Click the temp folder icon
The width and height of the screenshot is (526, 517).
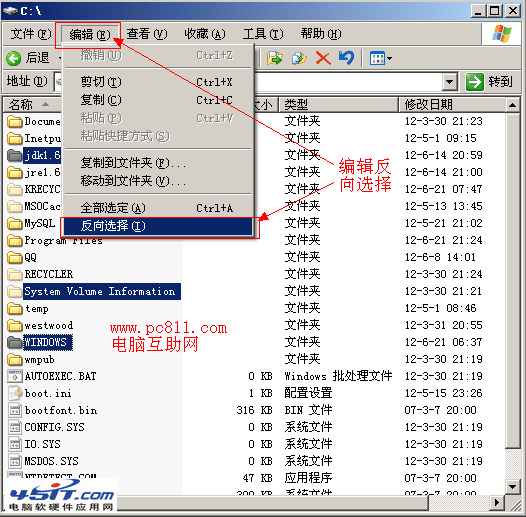click(x=14, y=308)
